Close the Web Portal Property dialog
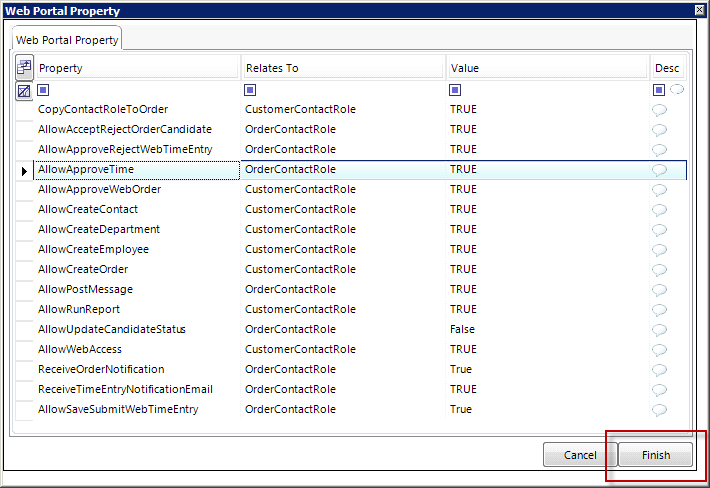The height and width of the screenshot is (488, 710). pos(699,9)
